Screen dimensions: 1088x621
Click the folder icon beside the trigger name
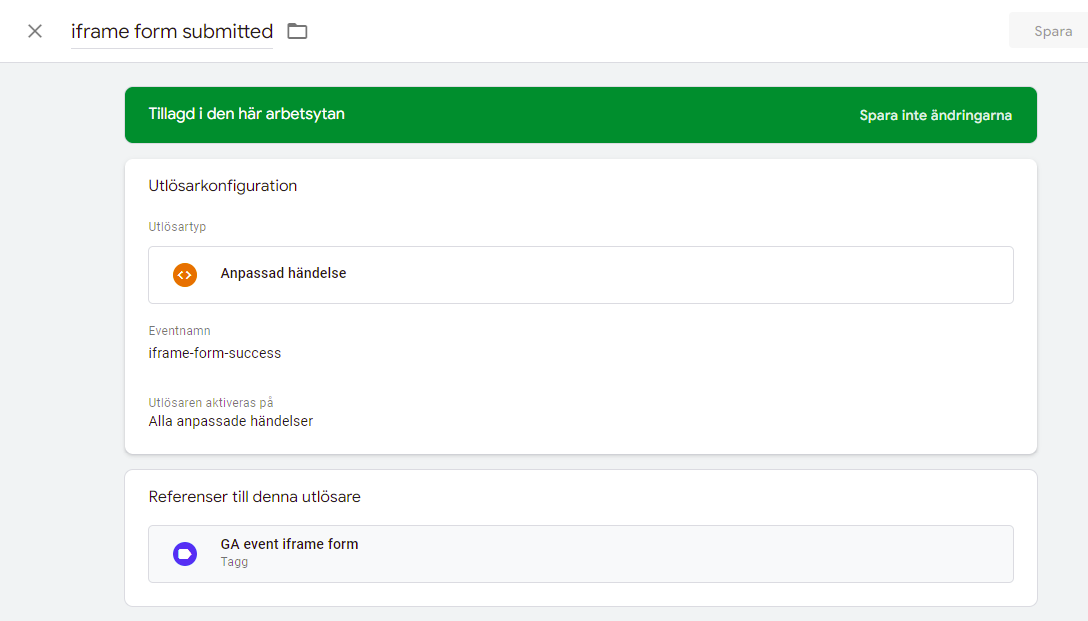click(297, 31)
